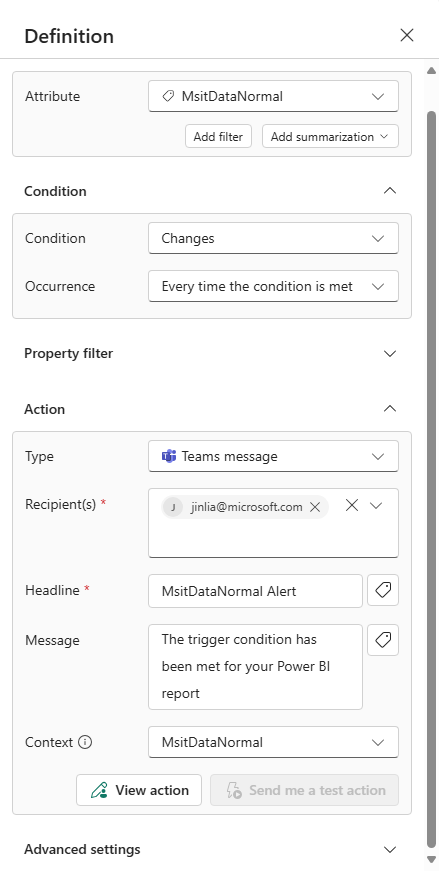This screenshot has width=439, height=871.
Task: Collapse the Action section
Action: [x=390, y=409]
